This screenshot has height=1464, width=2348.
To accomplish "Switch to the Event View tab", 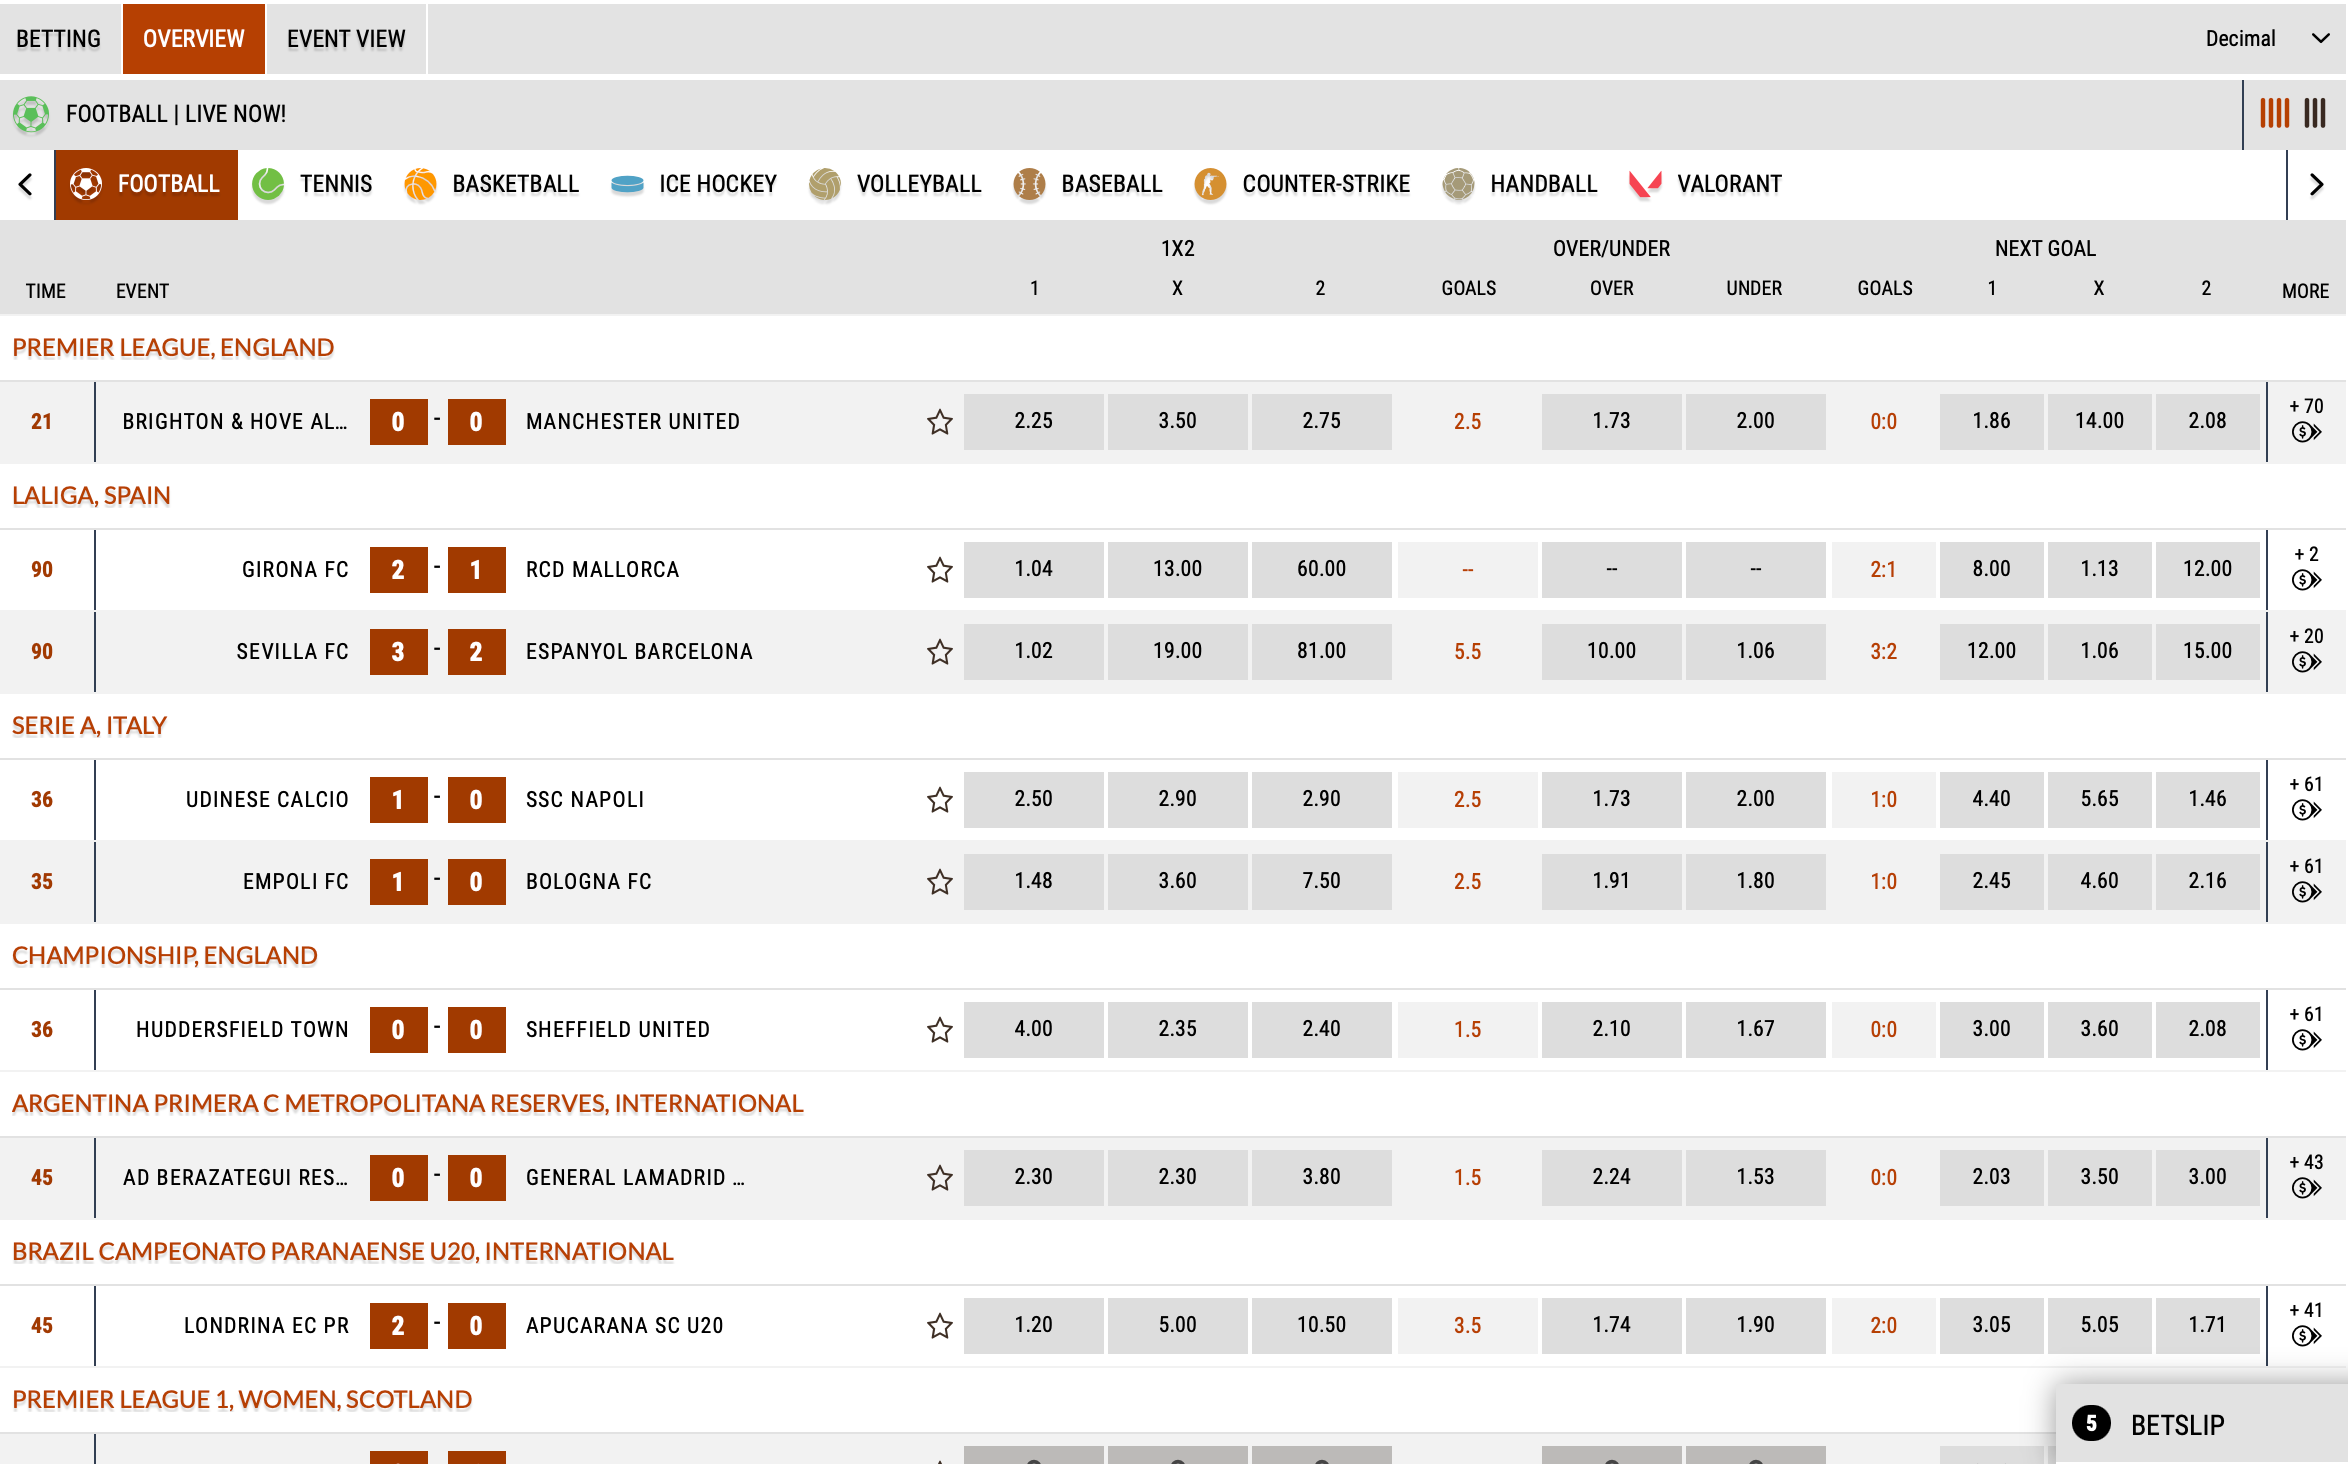I will tap(346, 38).
